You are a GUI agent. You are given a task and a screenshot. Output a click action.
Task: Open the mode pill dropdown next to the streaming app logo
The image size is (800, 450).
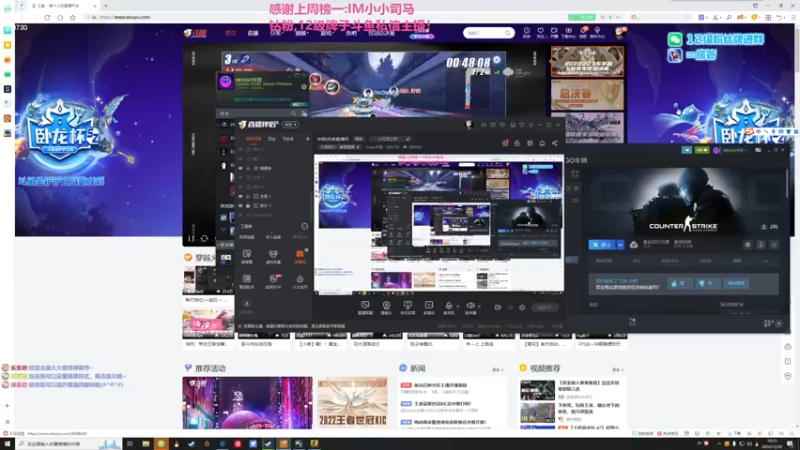tap(290, 124)
